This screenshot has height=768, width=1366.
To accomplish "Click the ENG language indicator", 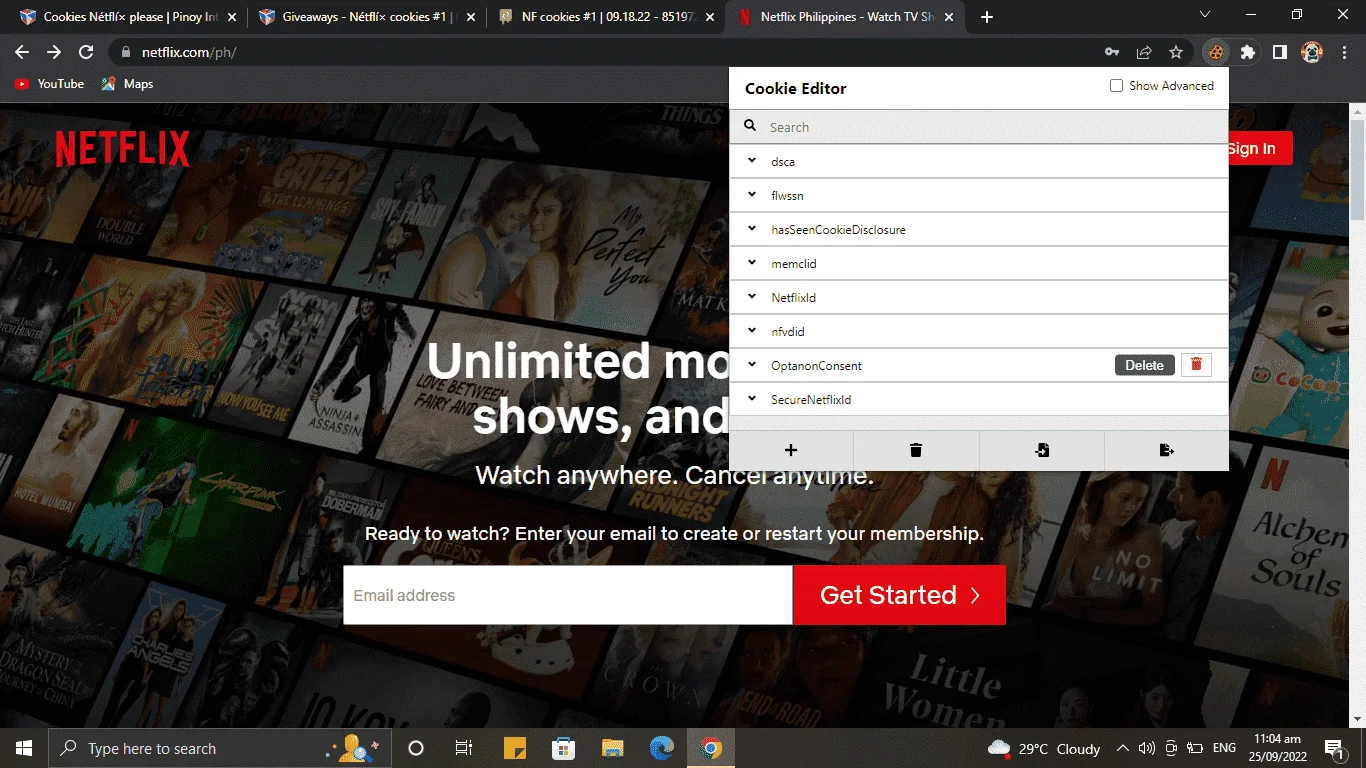I will [x=1224, y=748].
